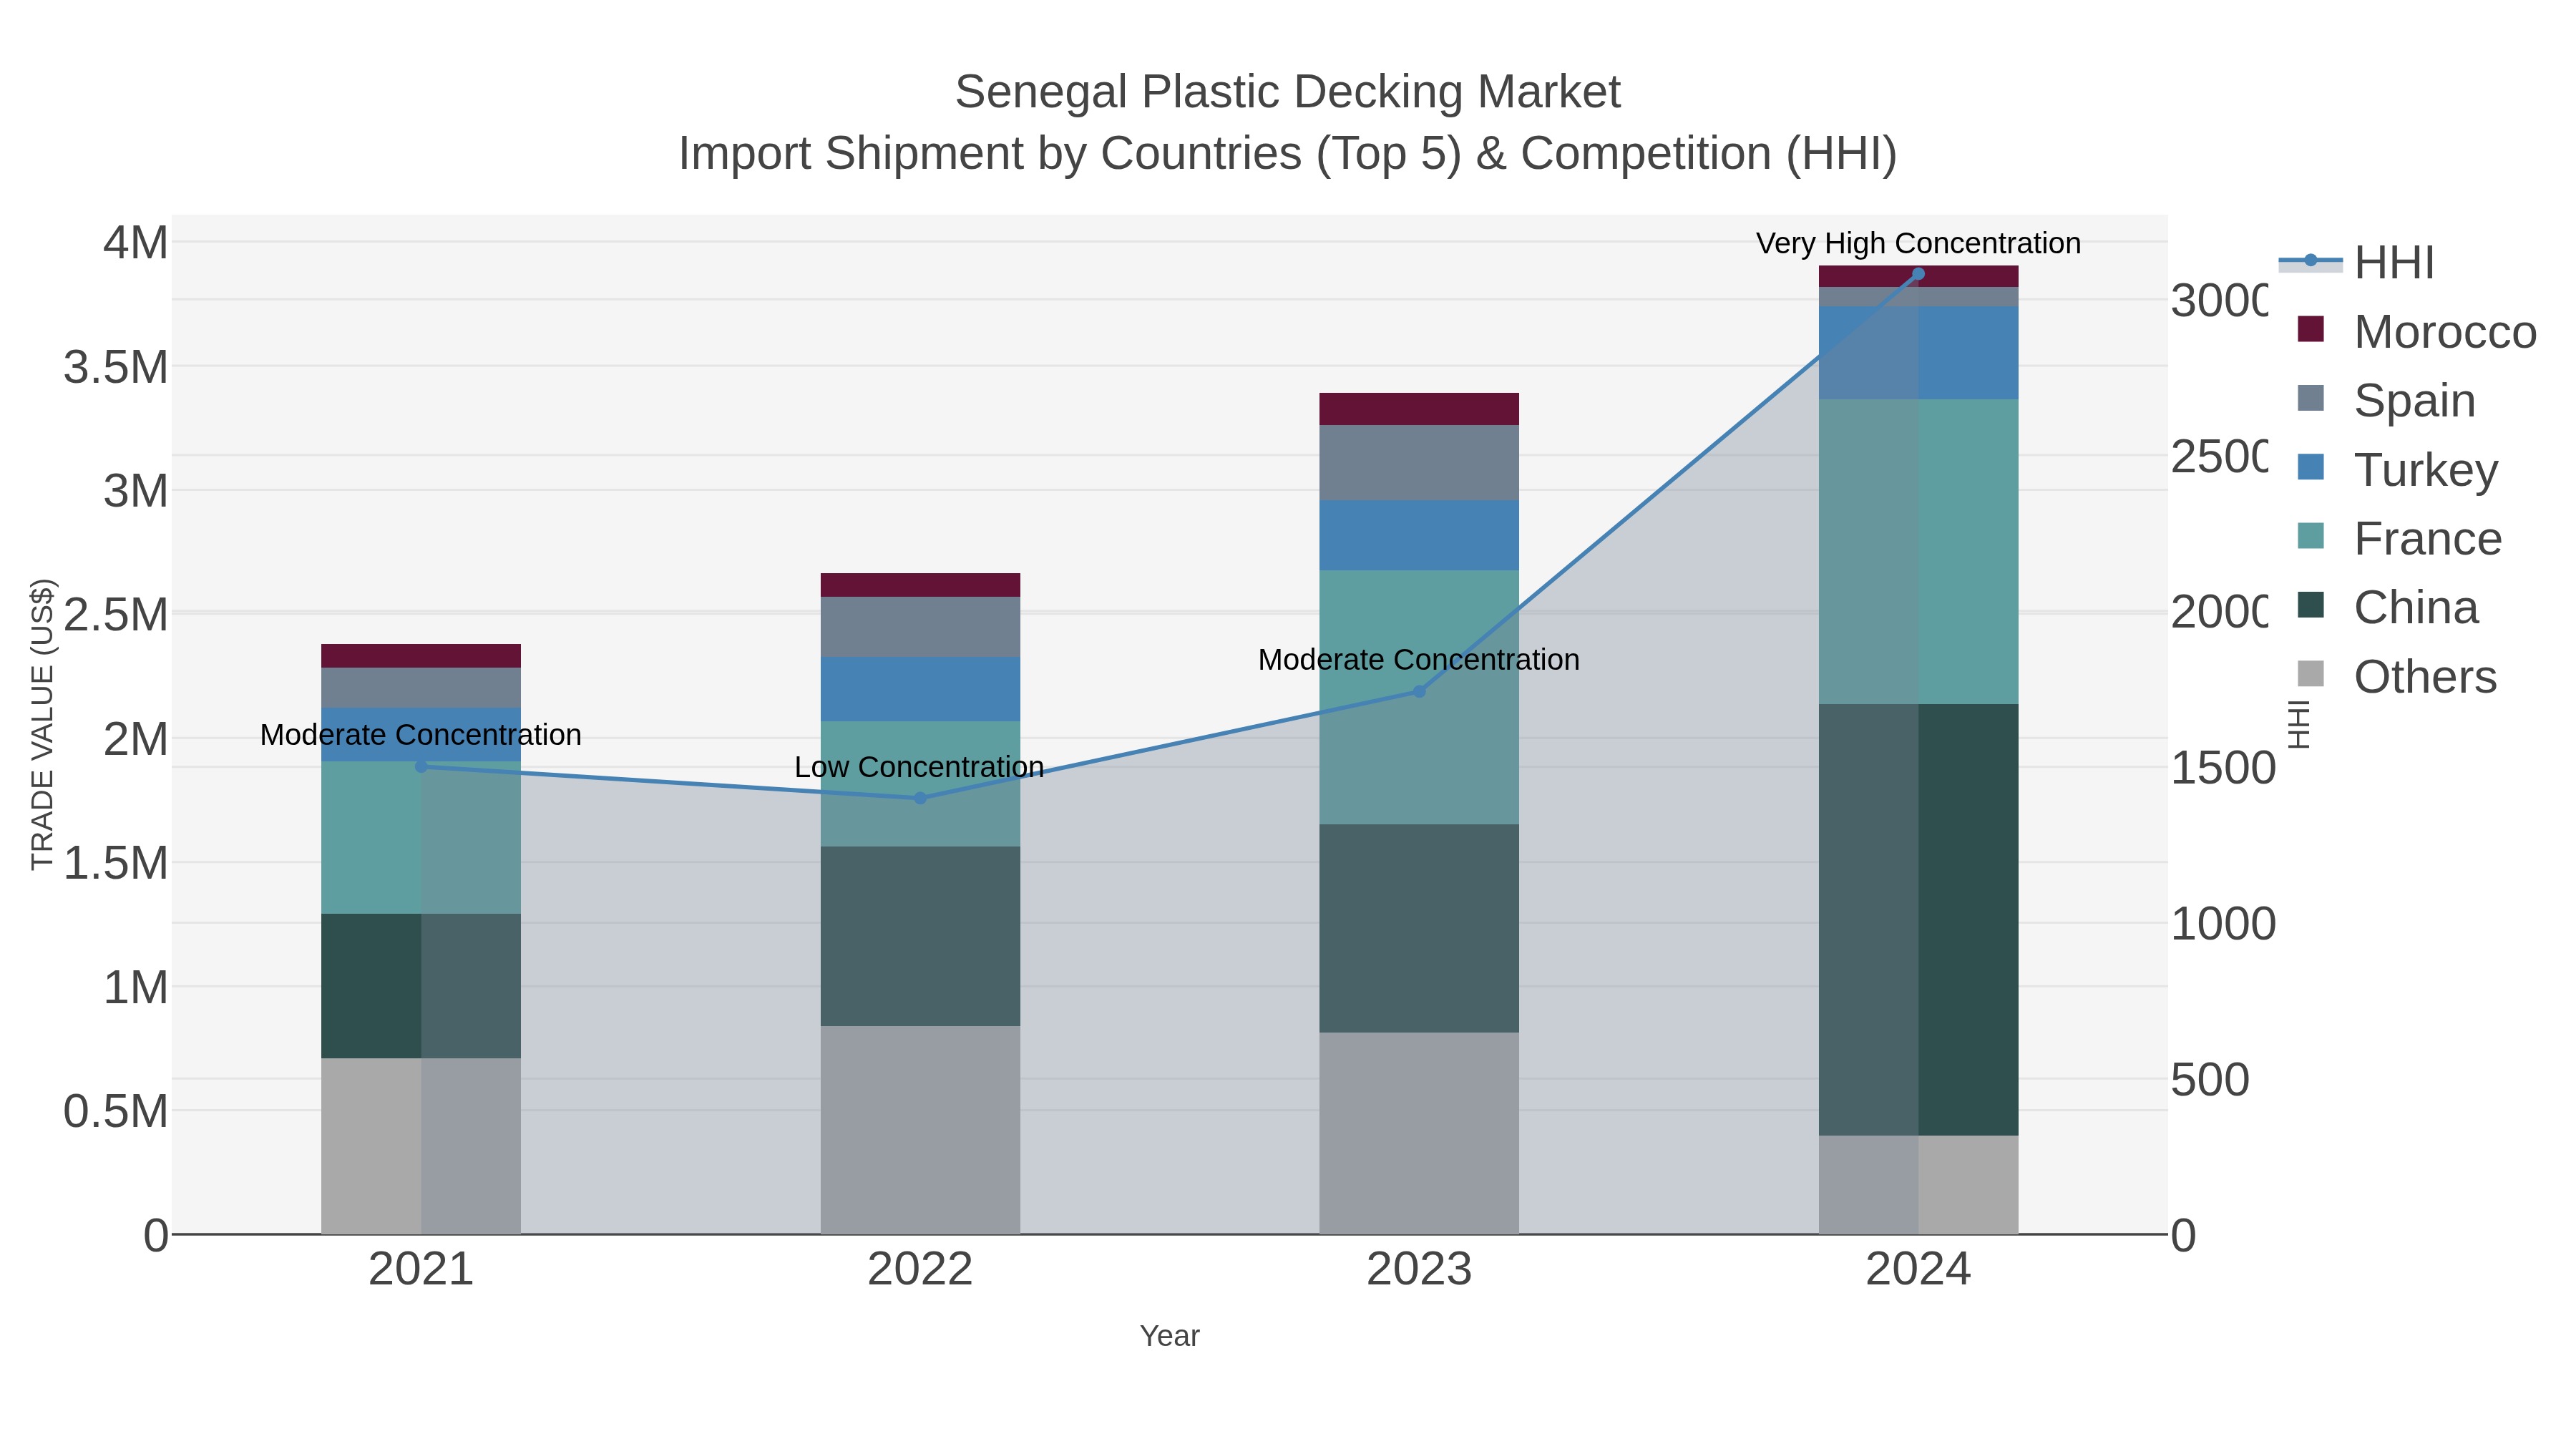2576x1449 pixels.
Task: Click the 'Very High Concentration' annotation
Action: [x=1918, y=243]
